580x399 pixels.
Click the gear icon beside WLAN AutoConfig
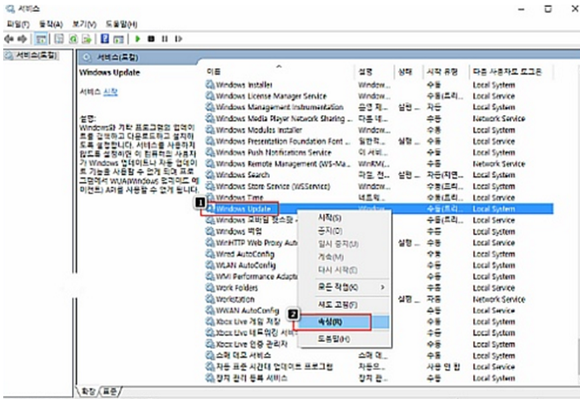[x=210, y=265]
